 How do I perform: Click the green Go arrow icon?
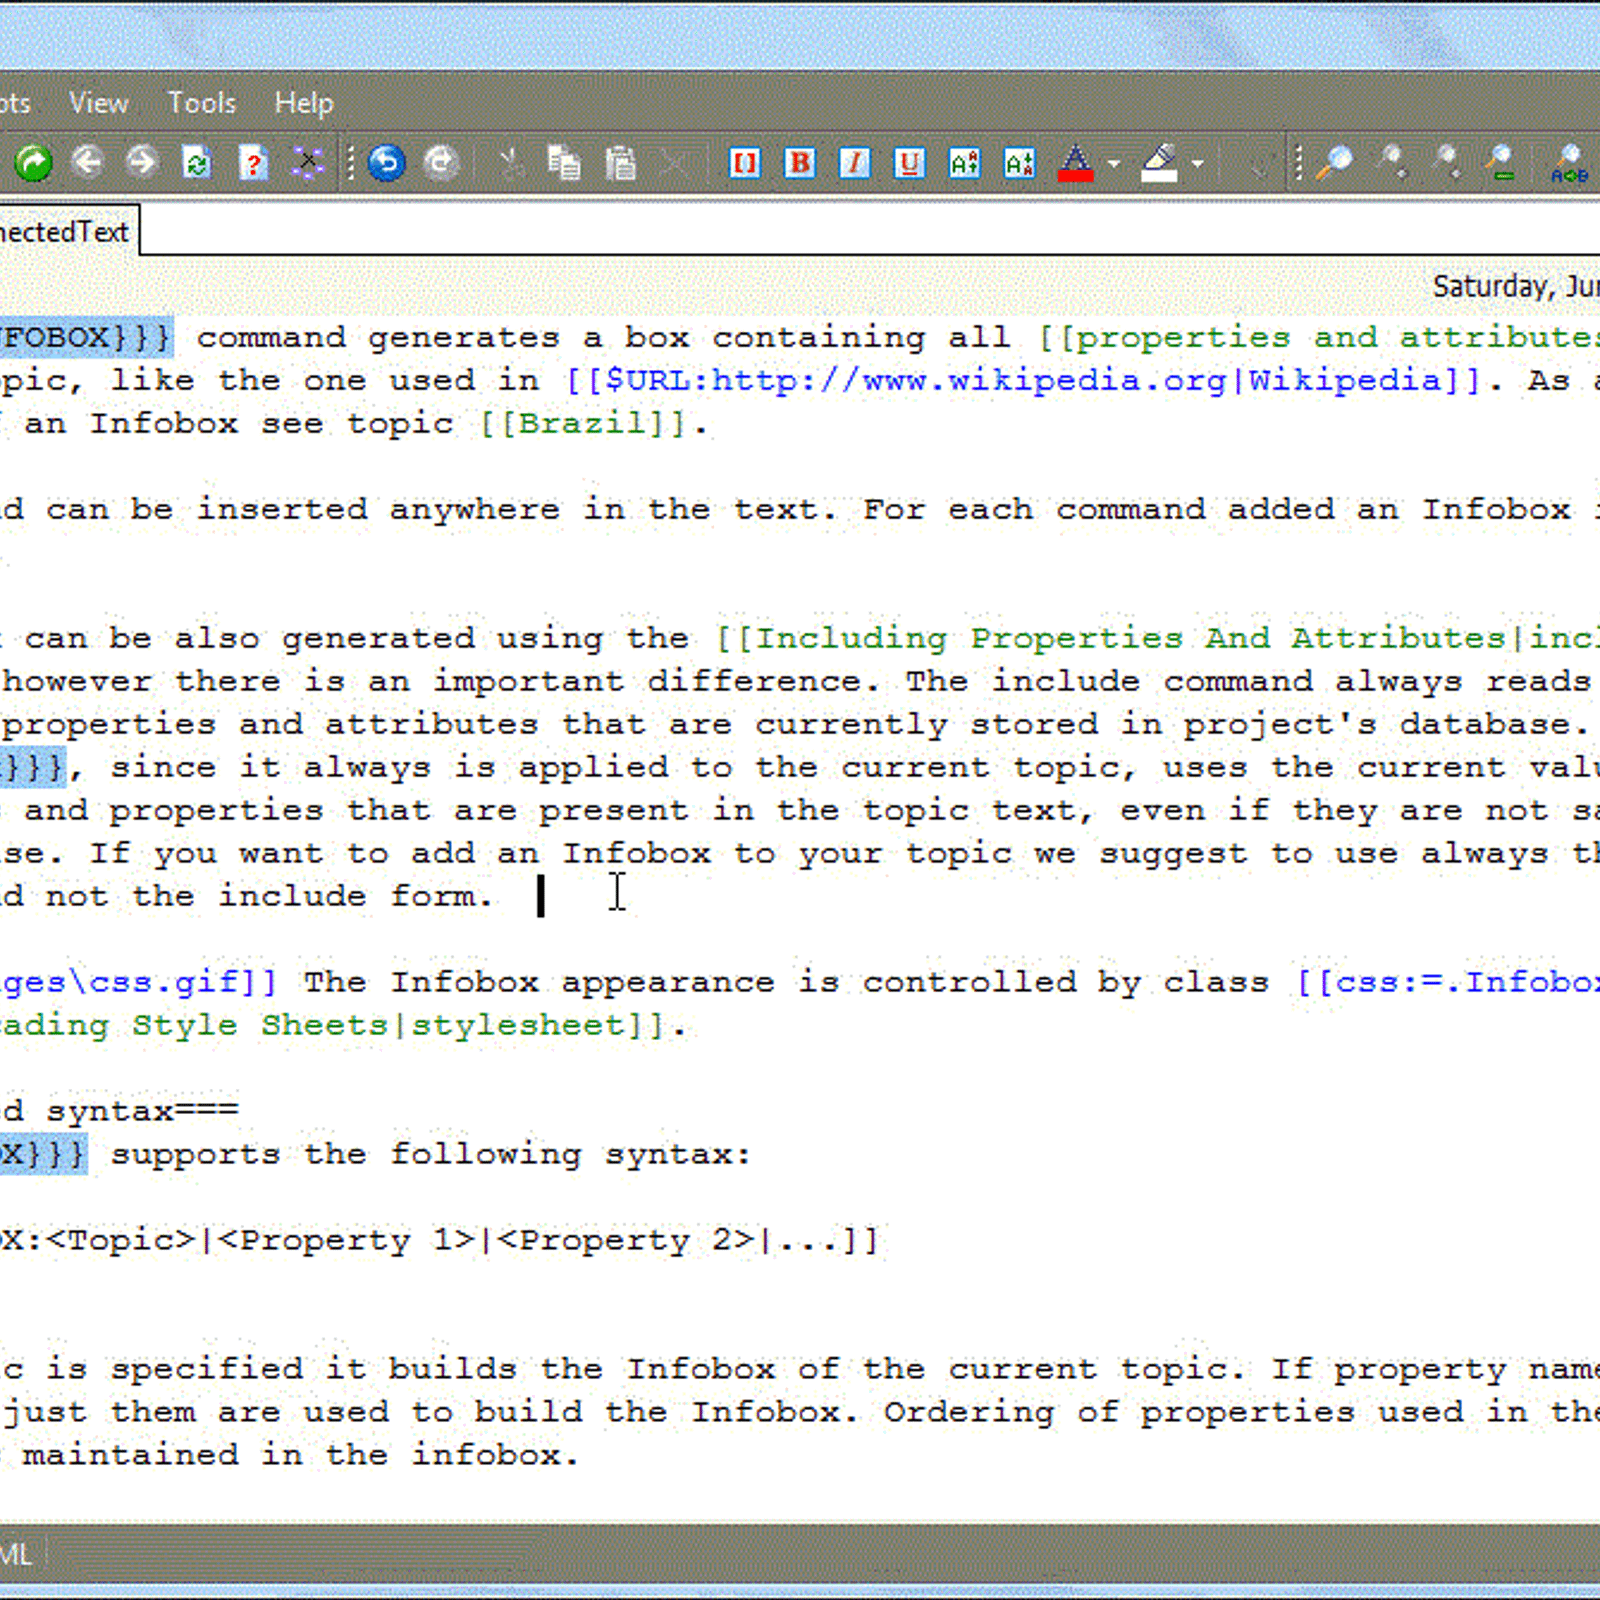click(34, 162)
